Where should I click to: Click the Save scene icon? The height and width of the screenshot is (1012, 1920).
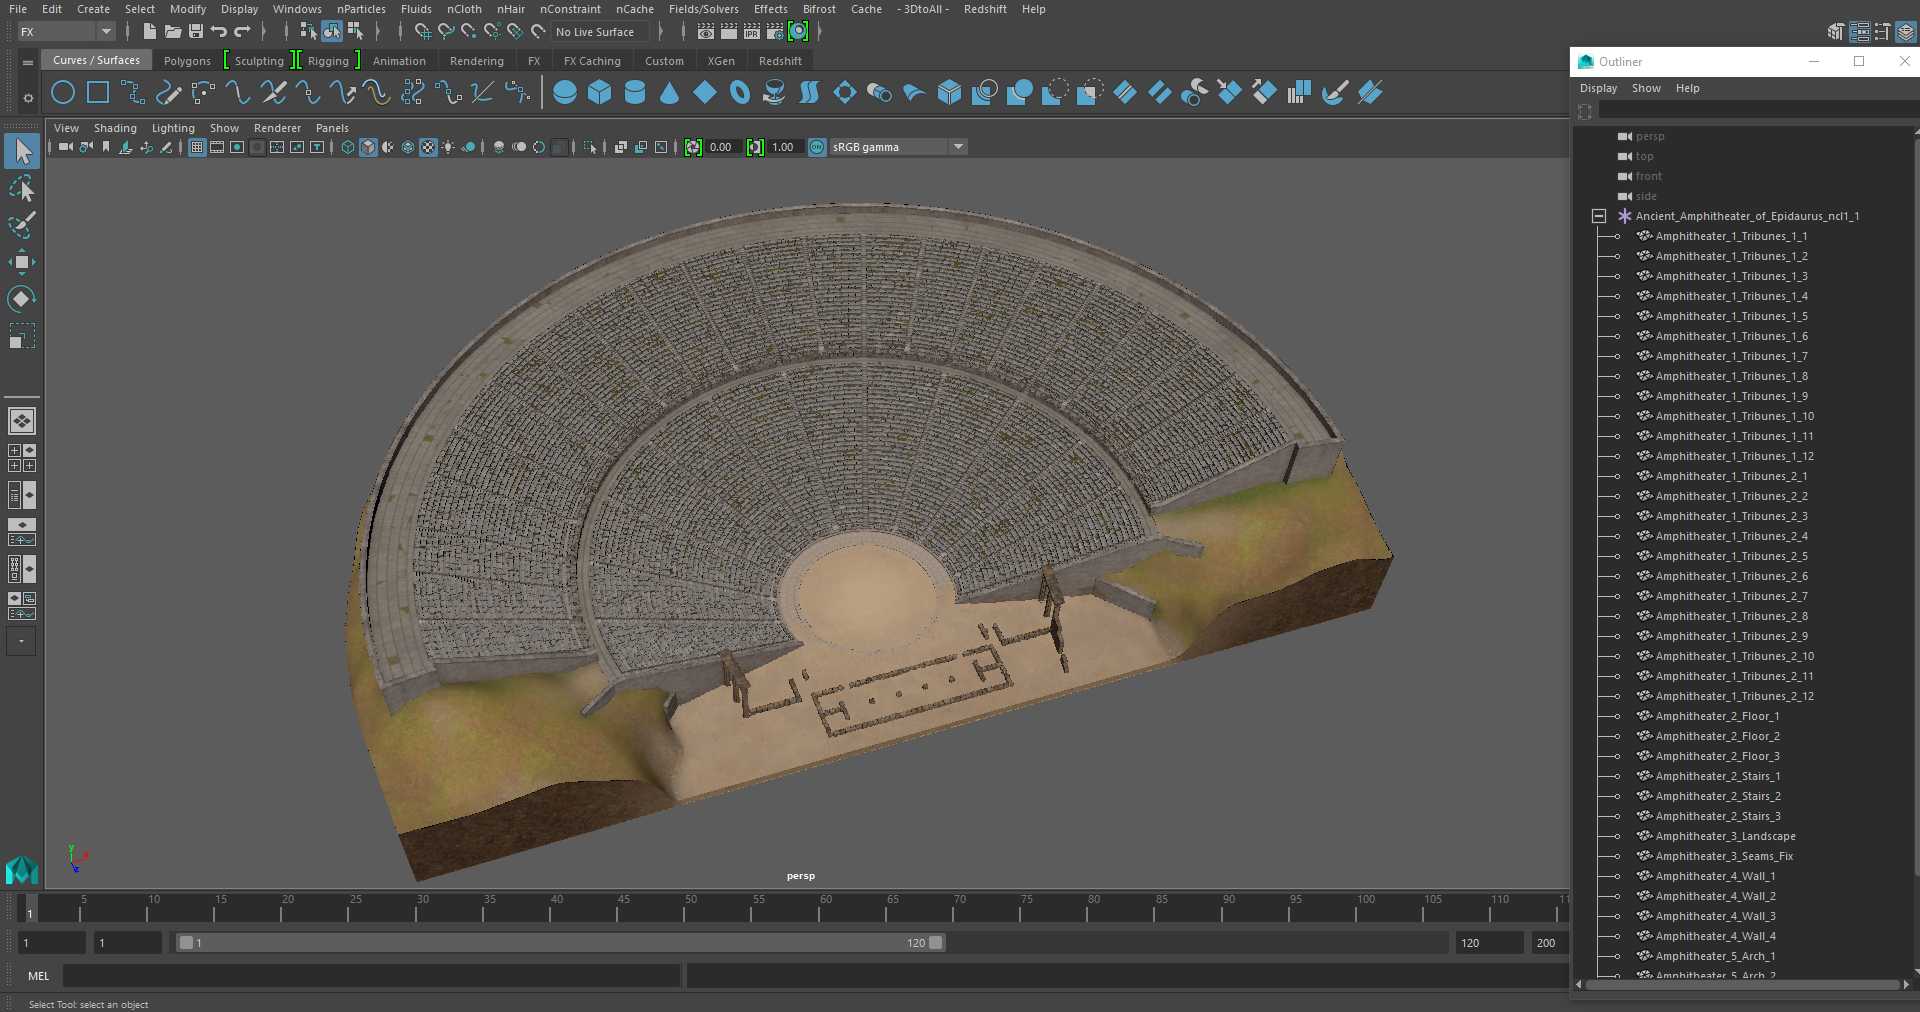coord(196,32)
